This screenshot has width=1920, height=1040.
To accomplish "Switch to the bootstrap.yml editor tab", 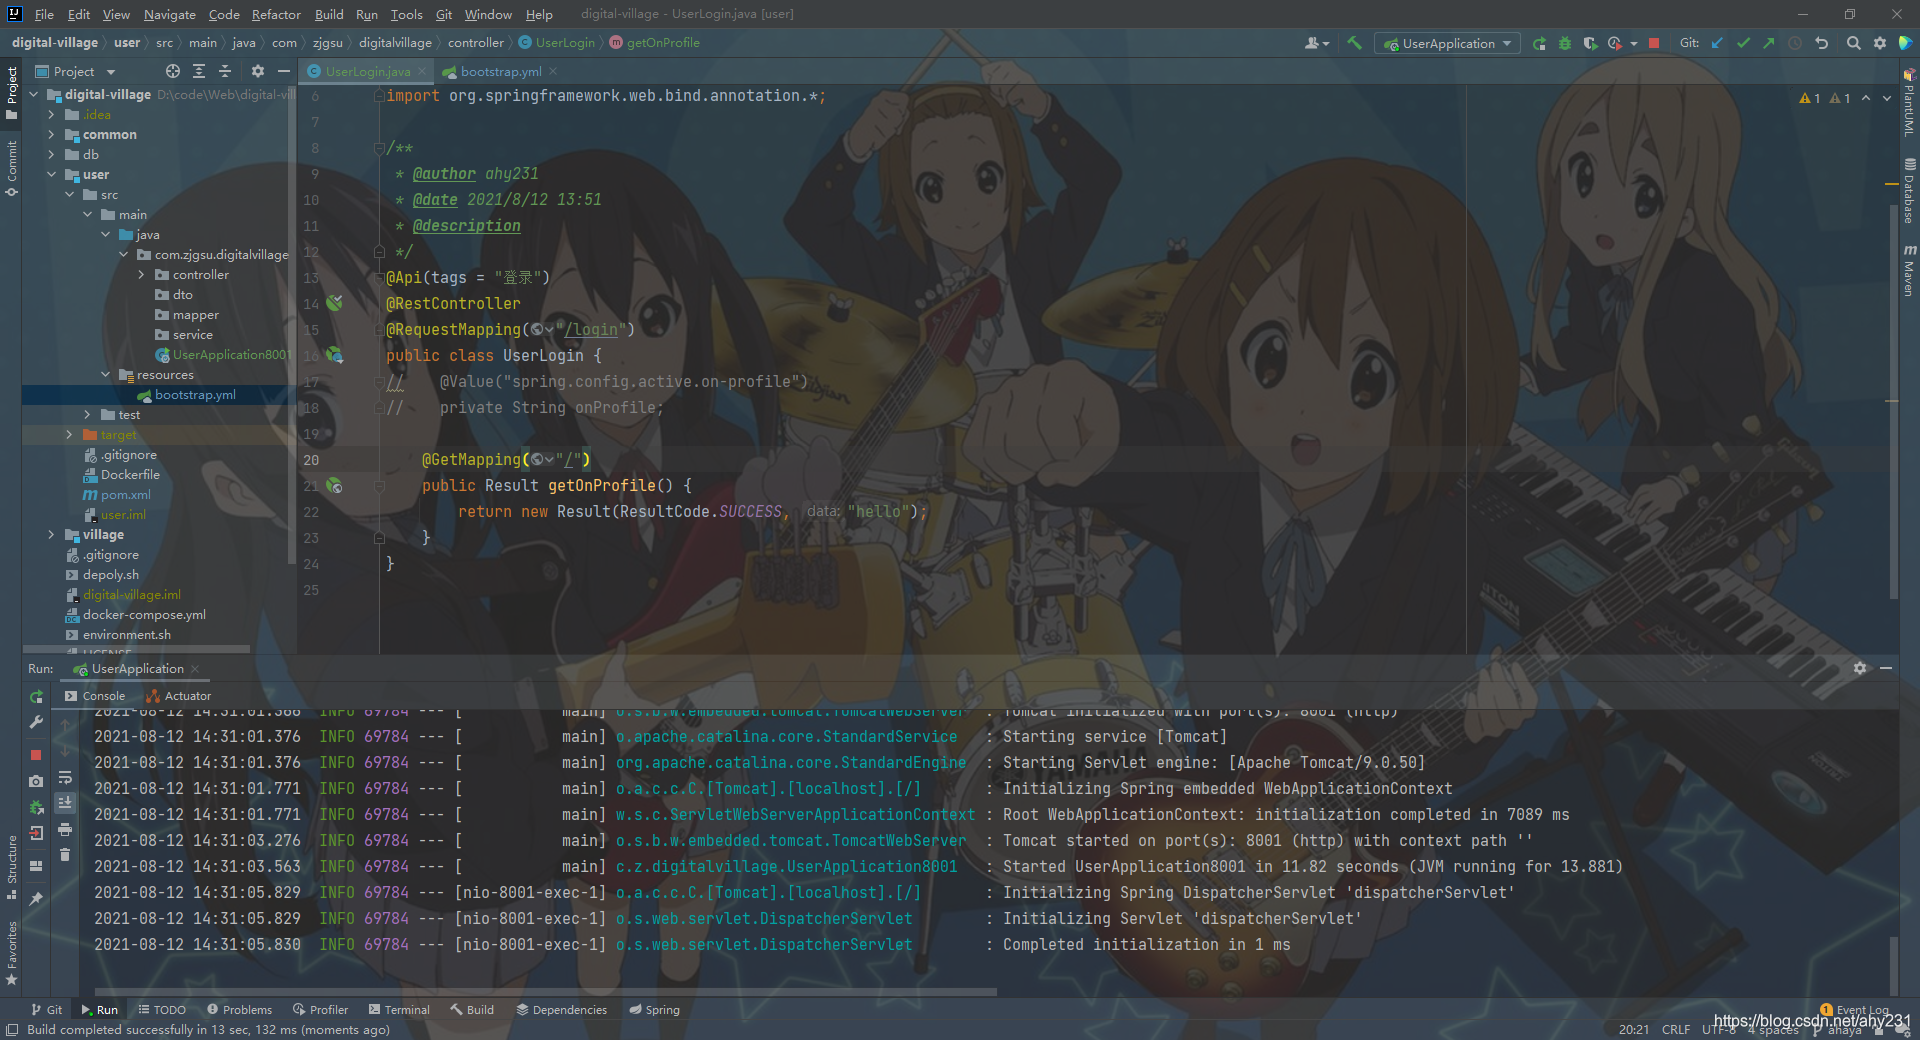I will pos(500,71).
